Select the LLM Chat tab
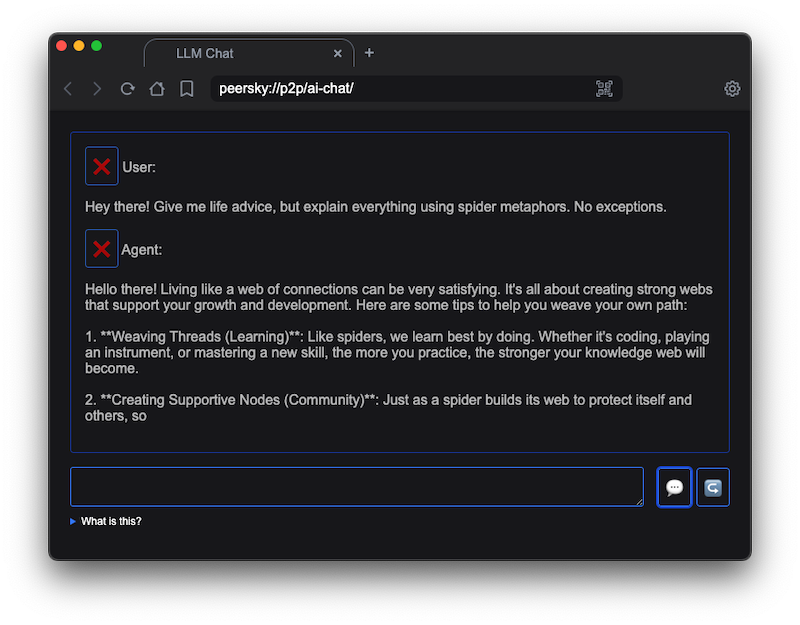 249,53
